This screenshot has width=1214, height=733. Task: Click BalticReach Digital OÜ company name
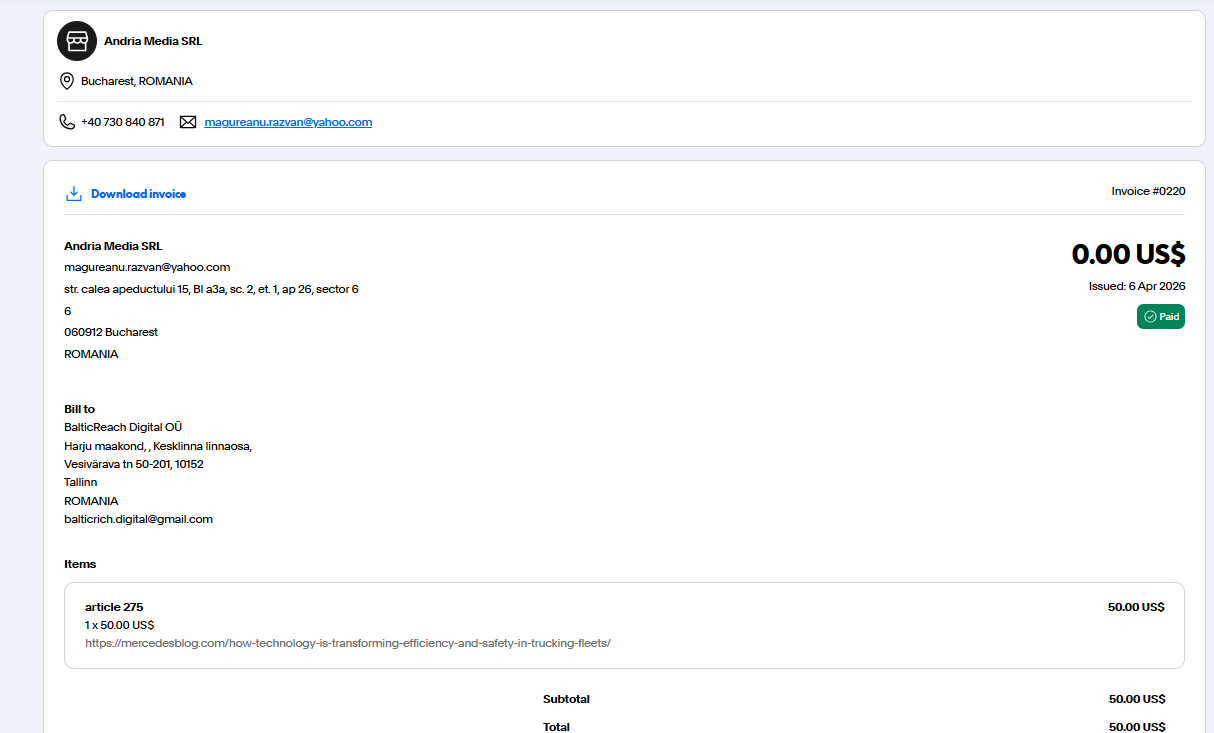point(123,427)
